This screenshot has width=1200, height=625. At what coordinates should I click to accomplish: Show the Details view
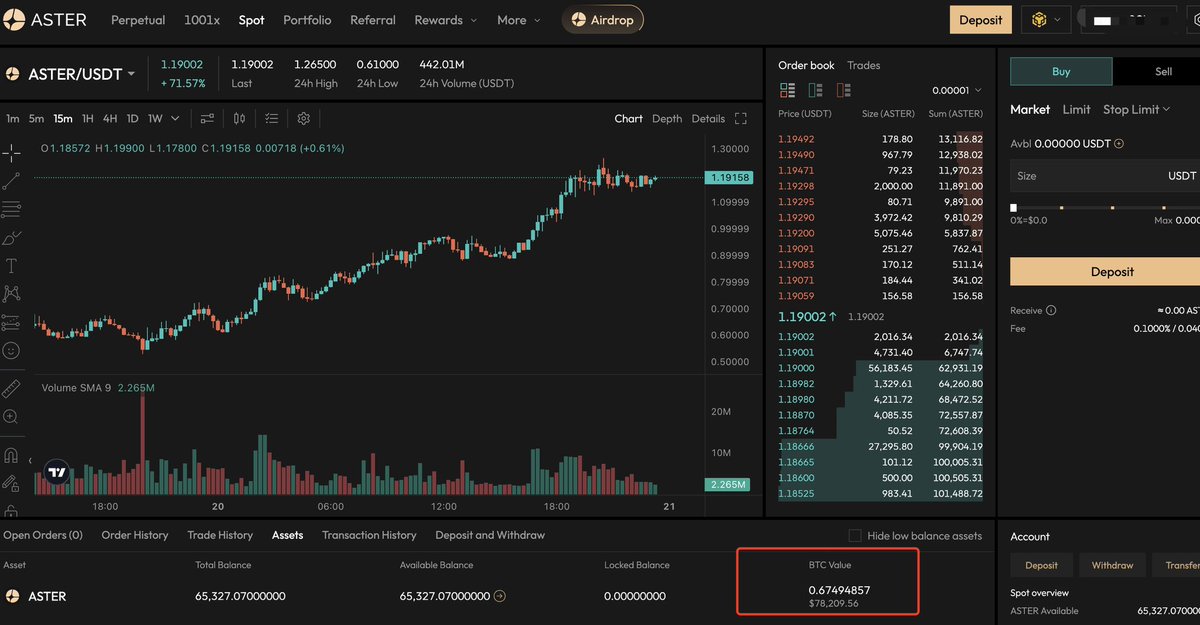[x=708, y=118]
